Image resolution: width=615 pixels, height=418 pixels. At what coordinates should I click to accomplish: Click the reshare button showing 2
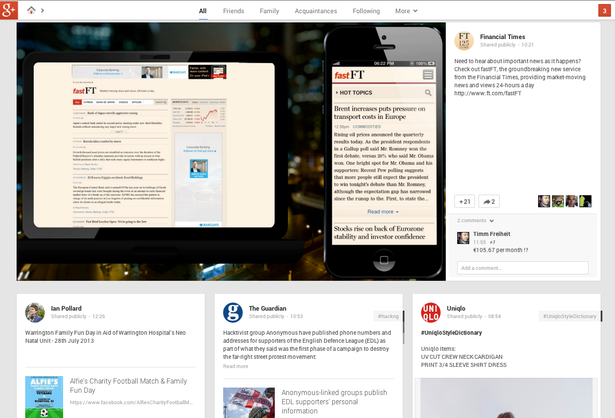coord(489,201)
